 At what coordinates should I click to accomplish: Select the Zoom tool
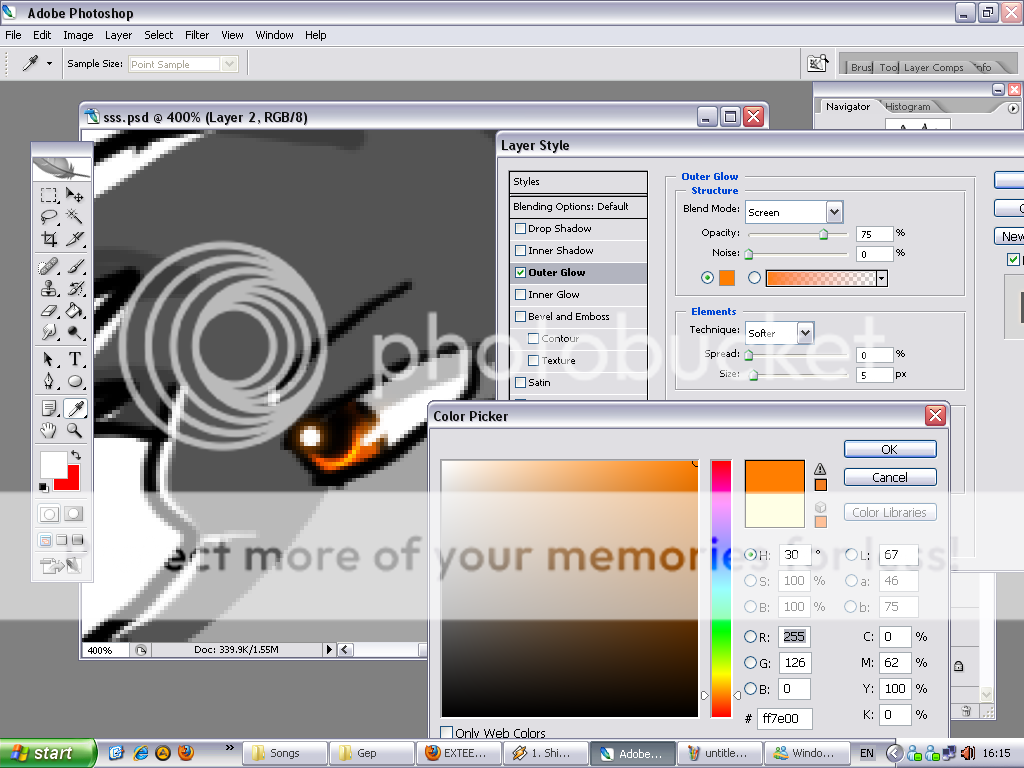click(74, 431)
